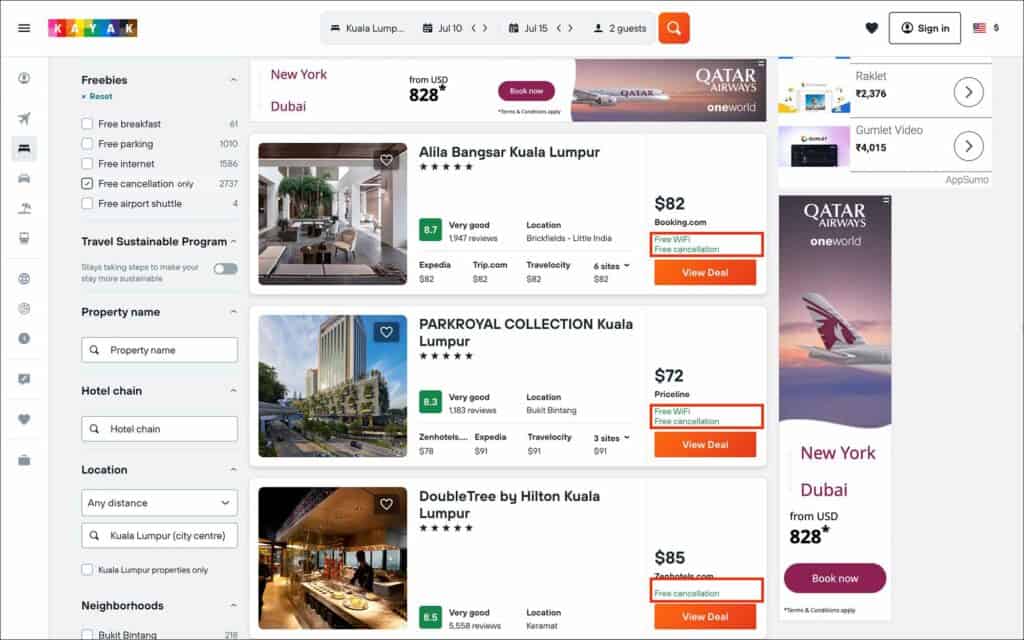
Task: Select Stays bed icon in sidebar
Action: [24, 149]
